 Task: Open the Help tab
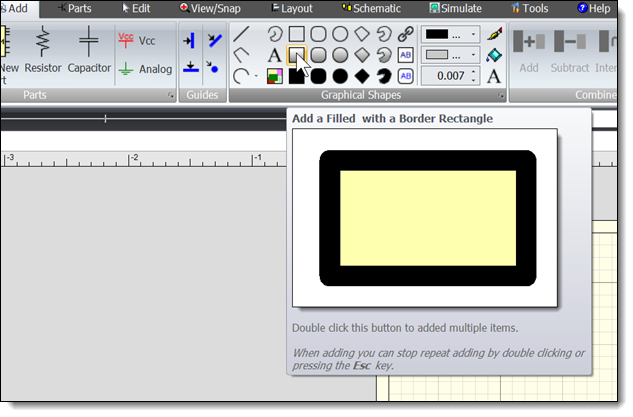(x=594, y=8)
